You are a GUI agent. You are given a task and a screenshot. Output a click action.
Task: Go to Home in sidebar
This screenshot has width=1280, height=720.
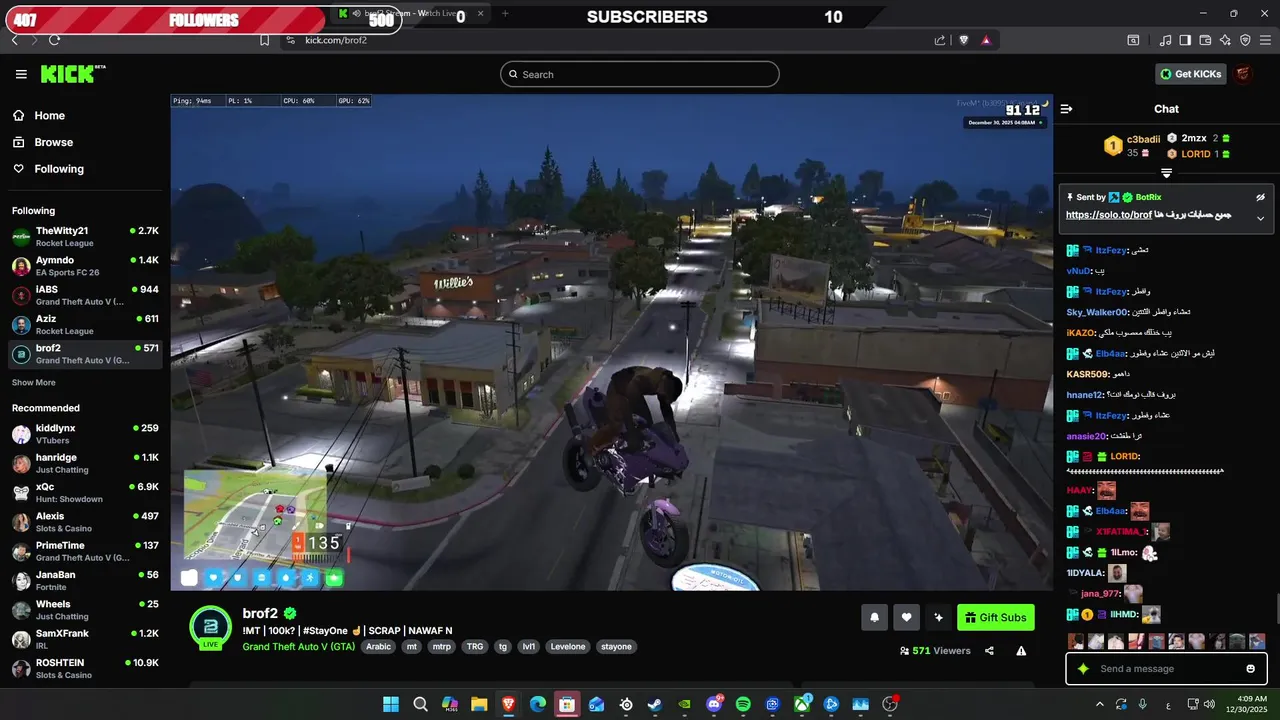click(x=49, y=116)
